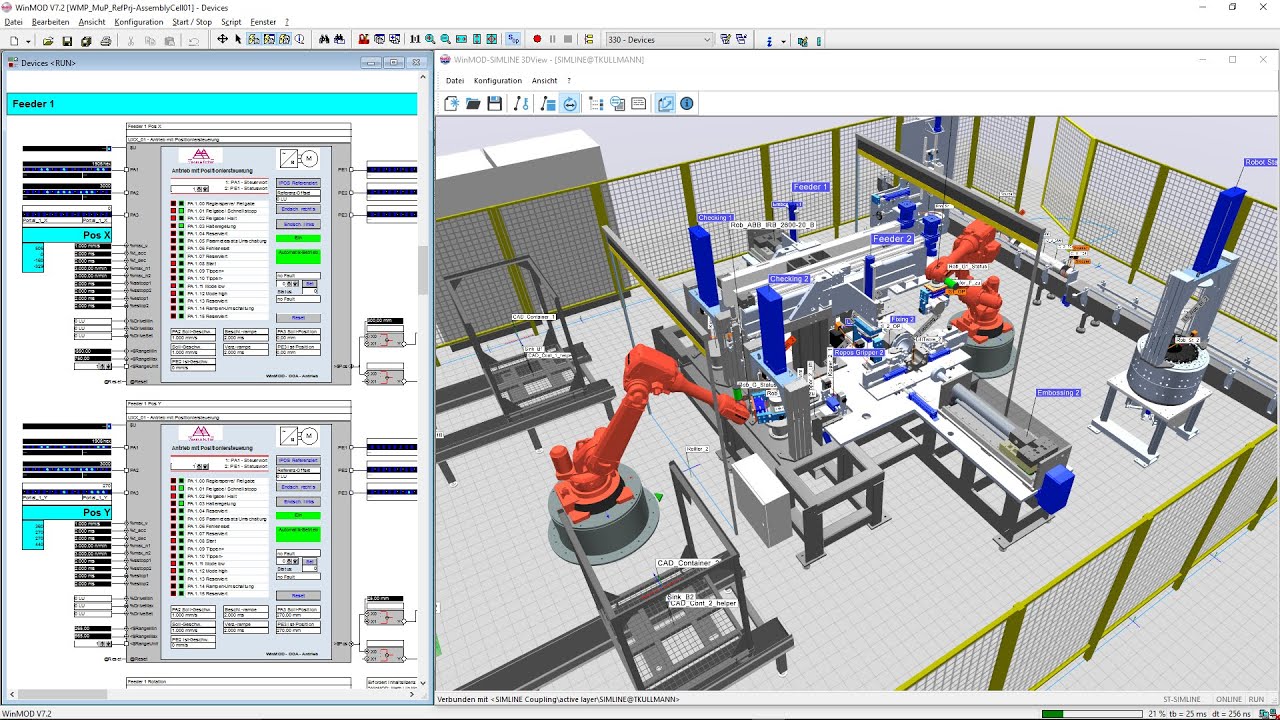Click Endsch. links button in Feeder 1 Pos X
The width and height of the screenshot is (1280, 720).
pos(298,224)
